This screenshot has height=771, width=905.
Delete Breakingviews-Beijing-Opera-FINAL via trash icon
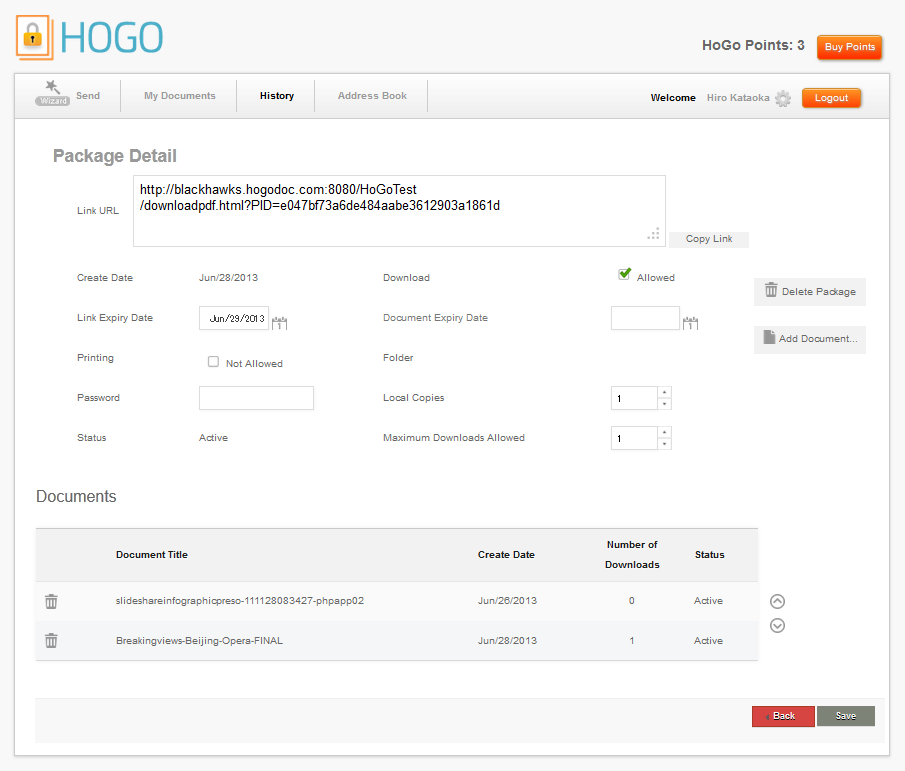pyautogui.click(x=51, y=641)
